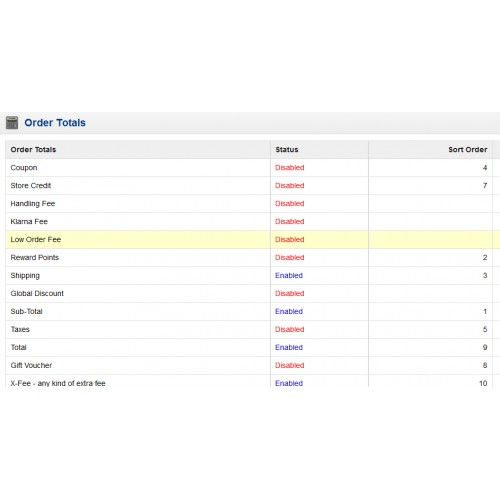Click Disabled status of Taxes

290,330
